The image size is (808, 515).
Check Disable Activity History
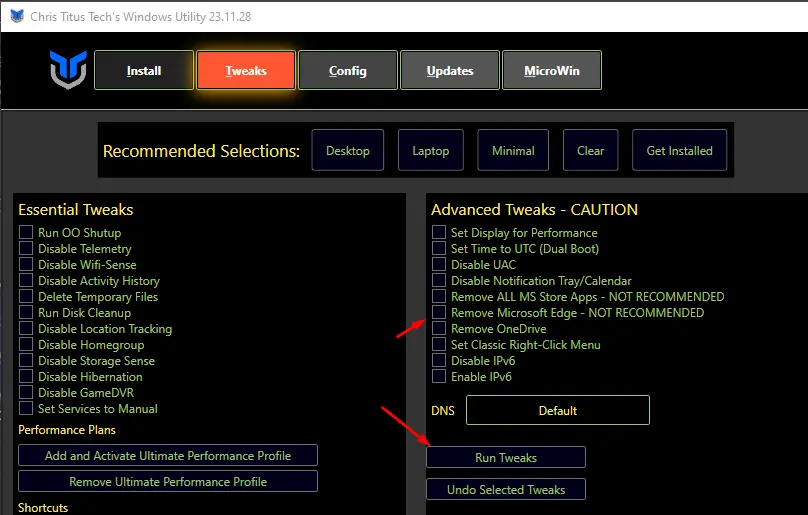26,280
